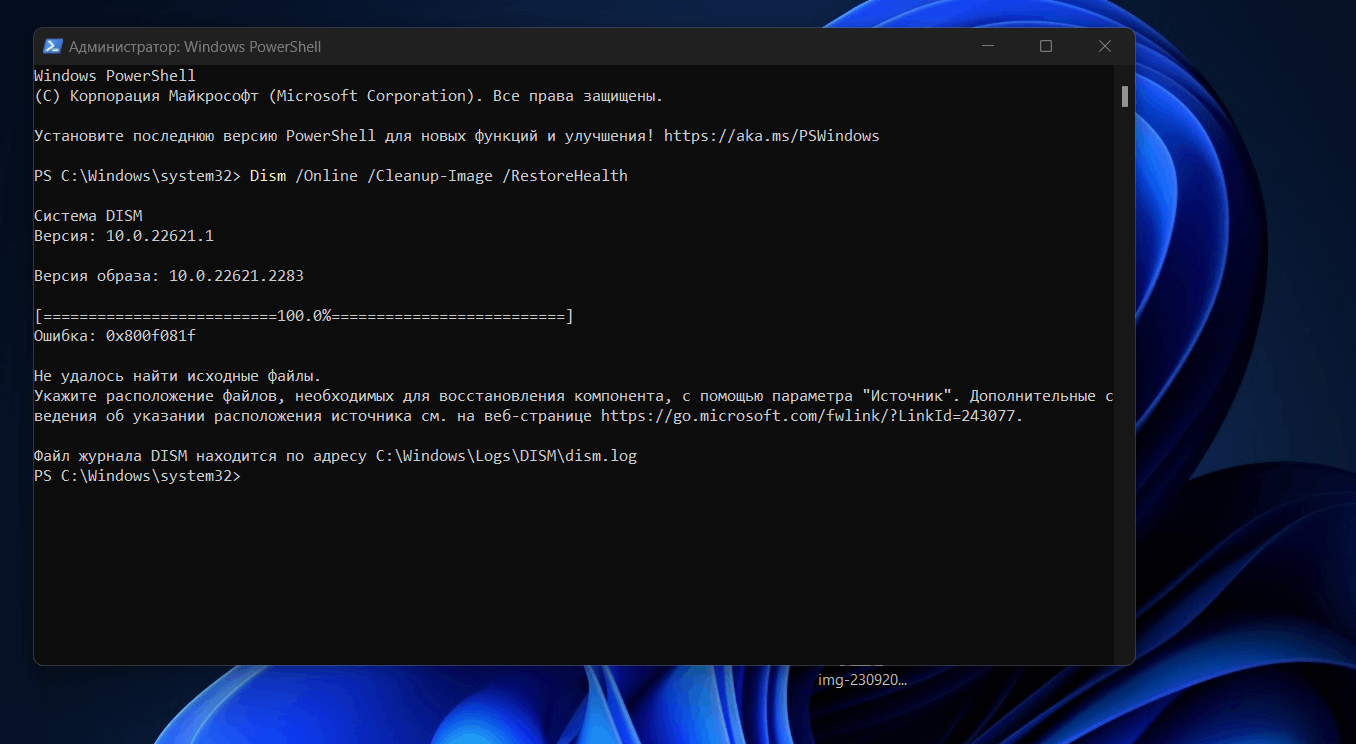Click 'Не удалось найти исходные файлы.' line
The height and width of the screenshot is (744, 1356).
point(178,376)
